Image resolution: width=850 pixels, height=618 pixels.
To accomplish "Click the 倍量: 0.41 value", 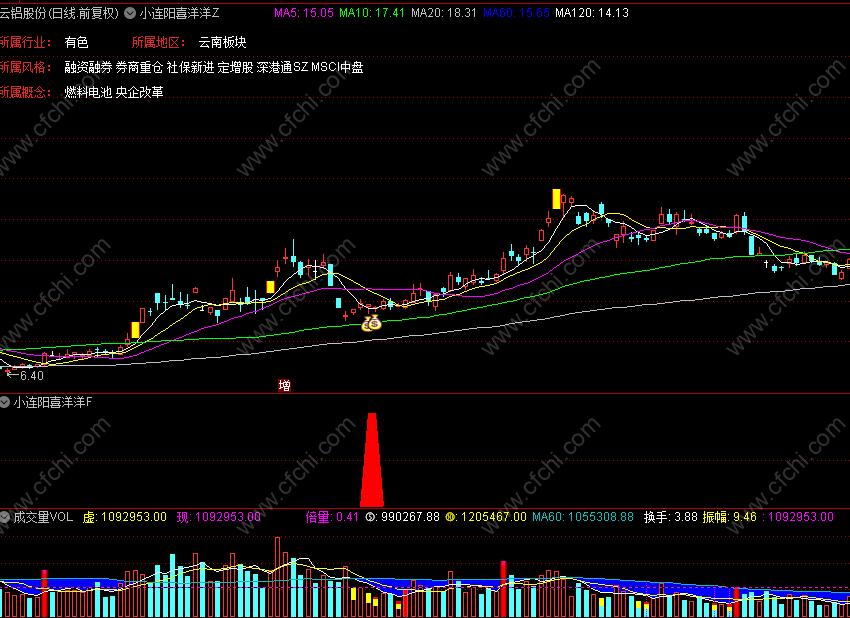I will 332,517.
